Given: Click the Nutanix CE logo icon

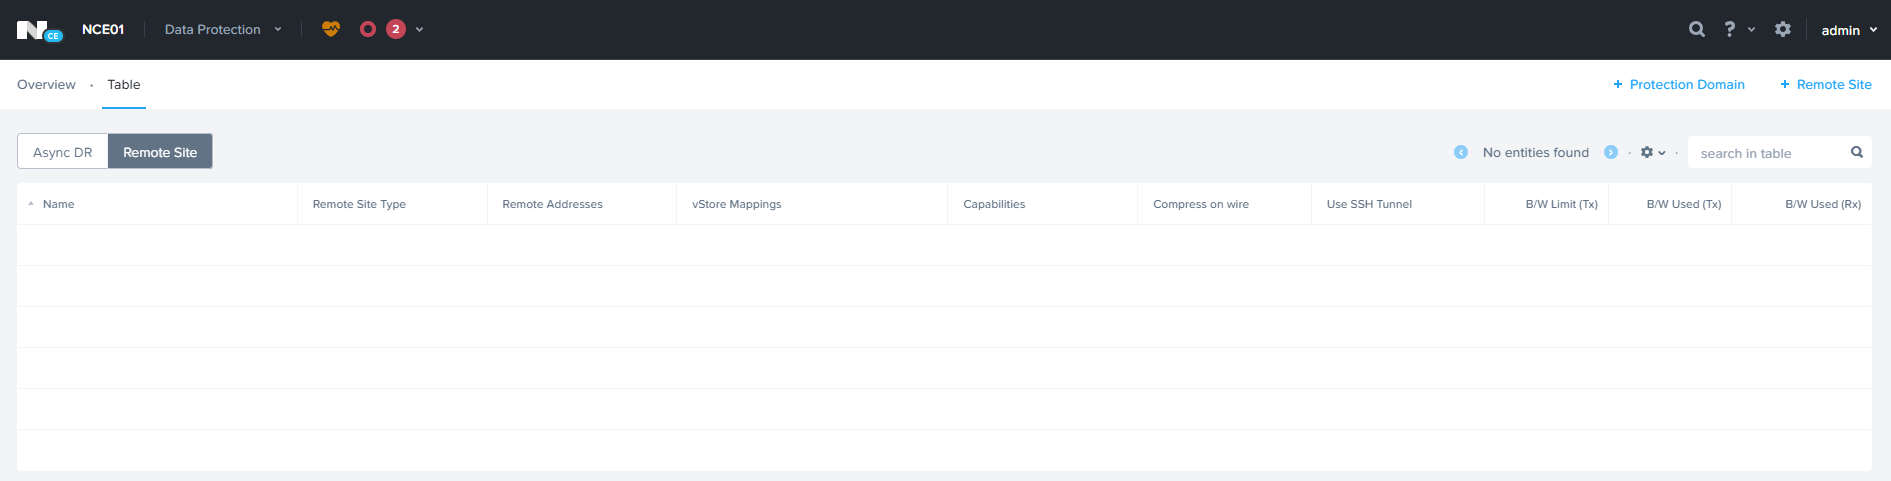Looking at the screenshot, I should [38, 30].
